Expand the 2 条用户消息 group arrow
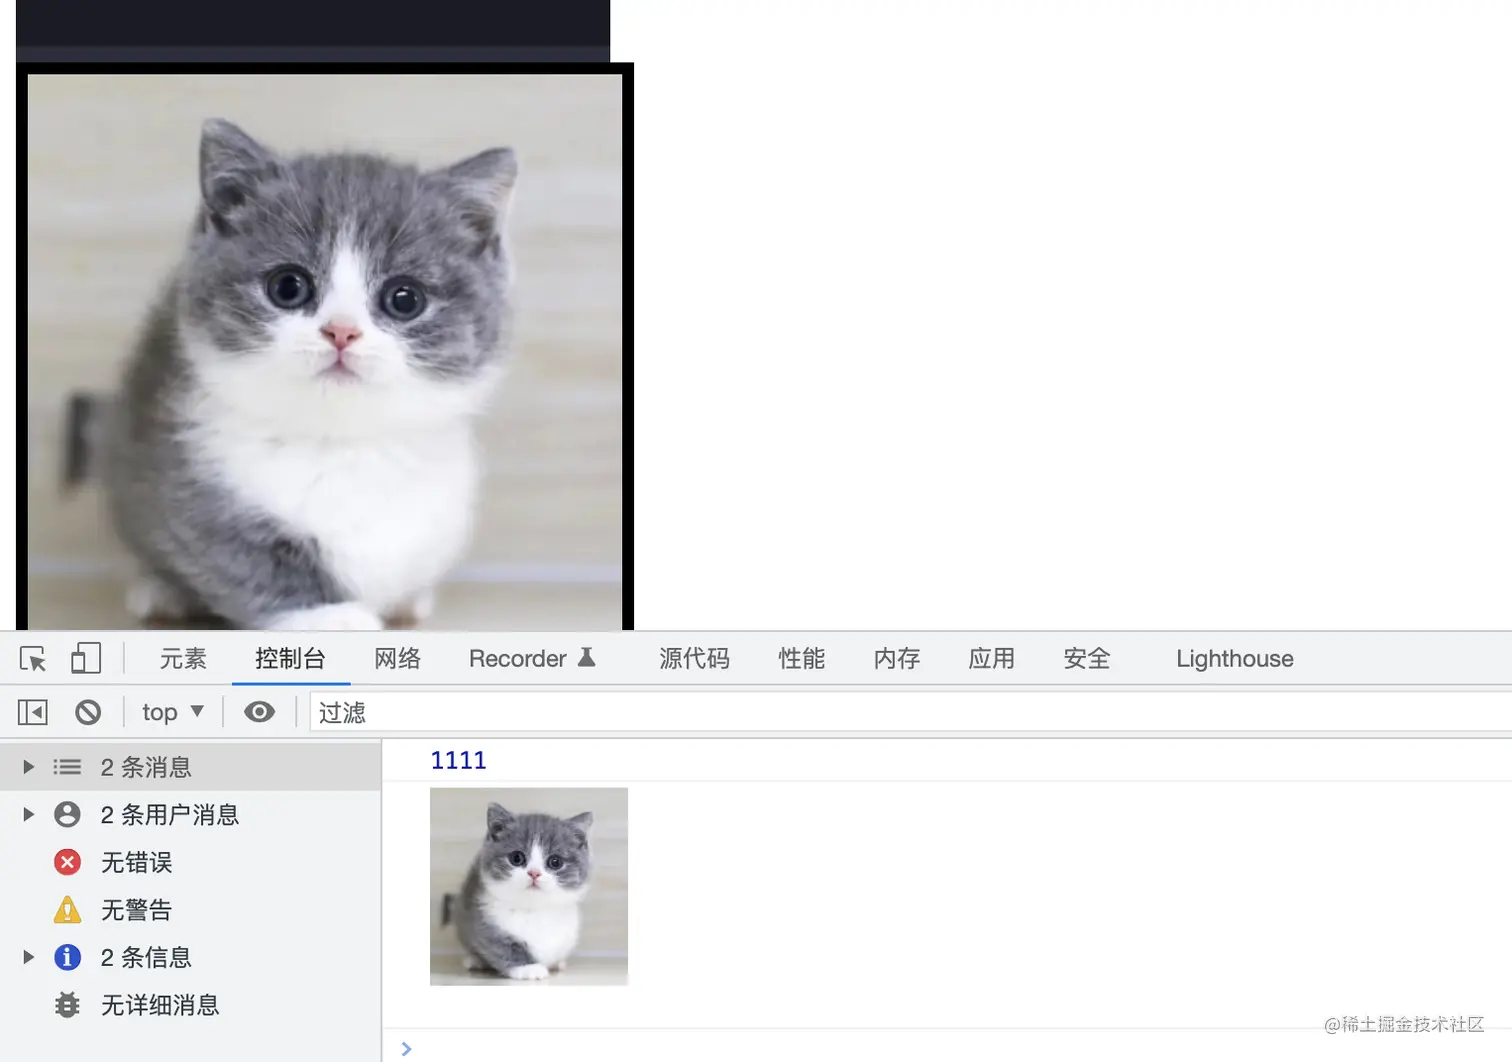Viewport: 1512px width, 1062px height. pyautogui.click(x=28, y=814)
